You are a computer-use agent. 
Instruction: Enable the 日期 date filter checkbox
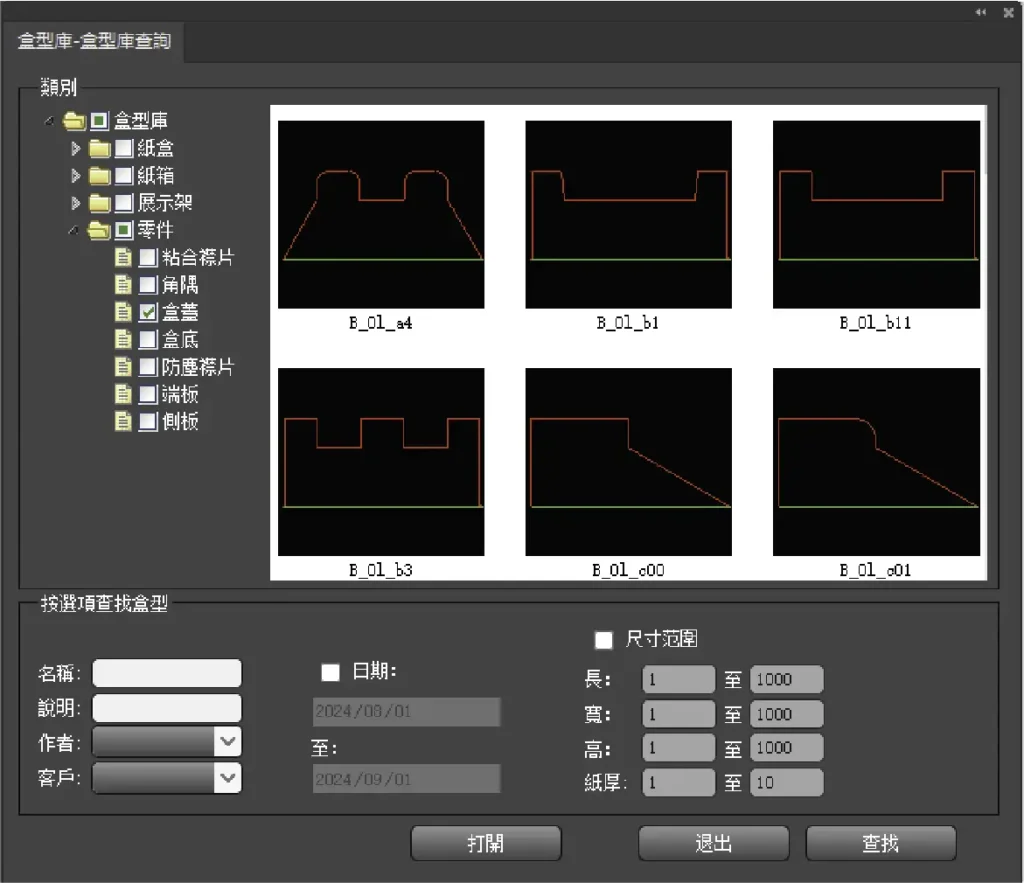point(331,672)
